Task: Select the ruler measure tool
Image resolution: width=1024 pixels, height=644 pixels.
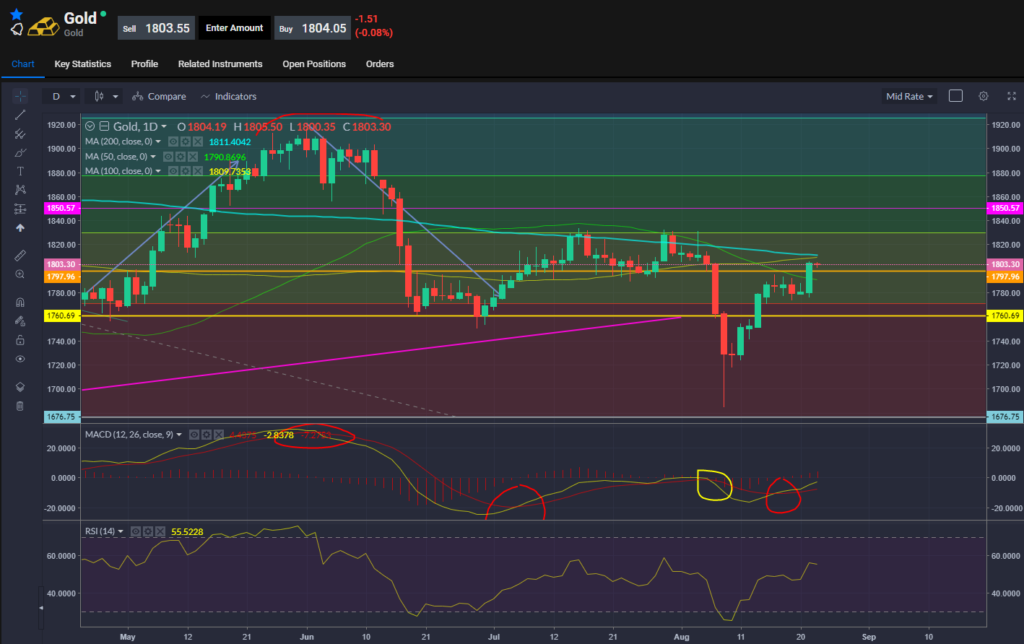Action: pos(19,255)
